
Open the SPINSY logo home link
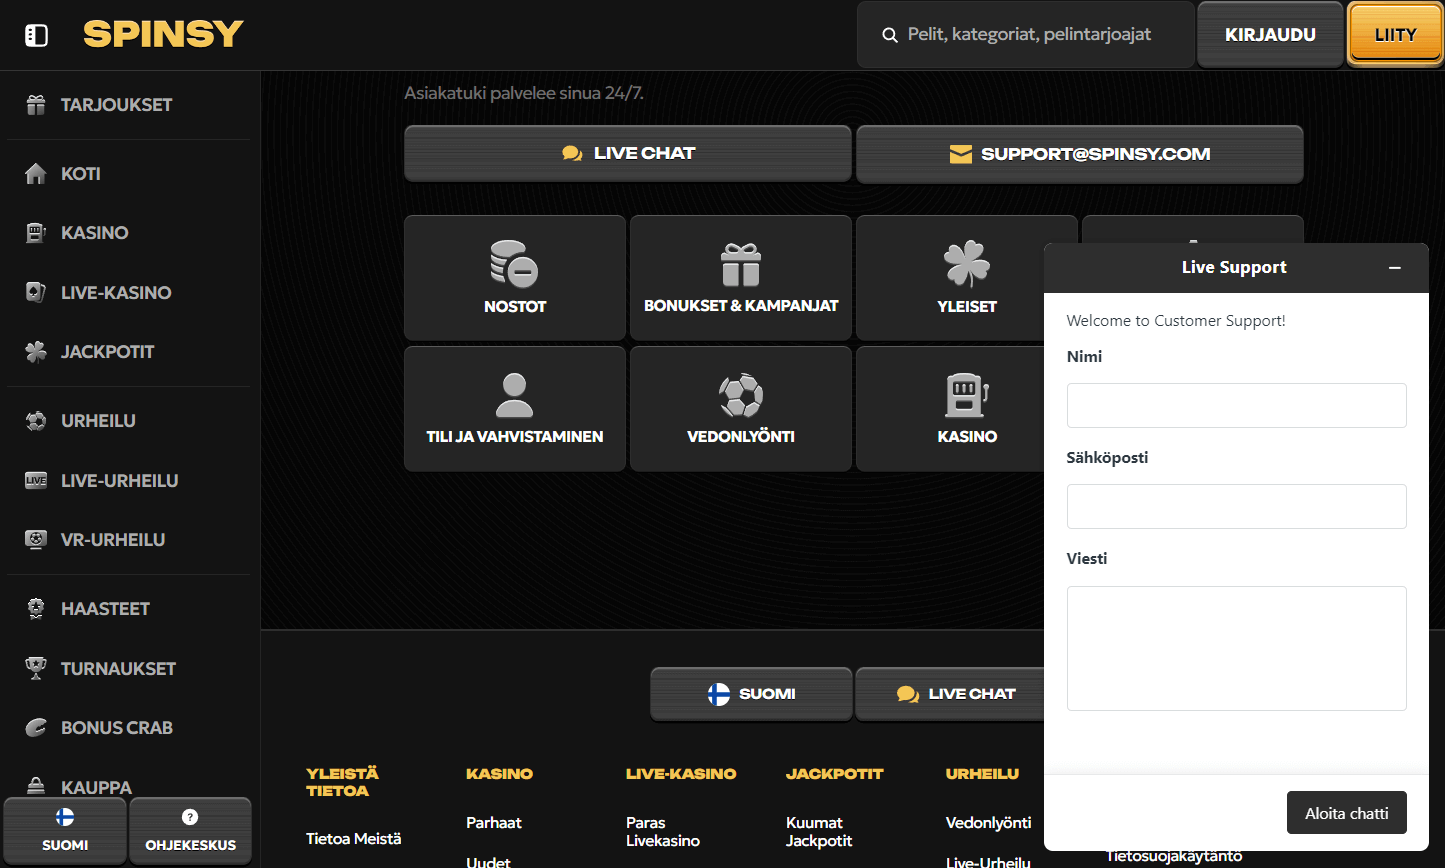(163, 35)
